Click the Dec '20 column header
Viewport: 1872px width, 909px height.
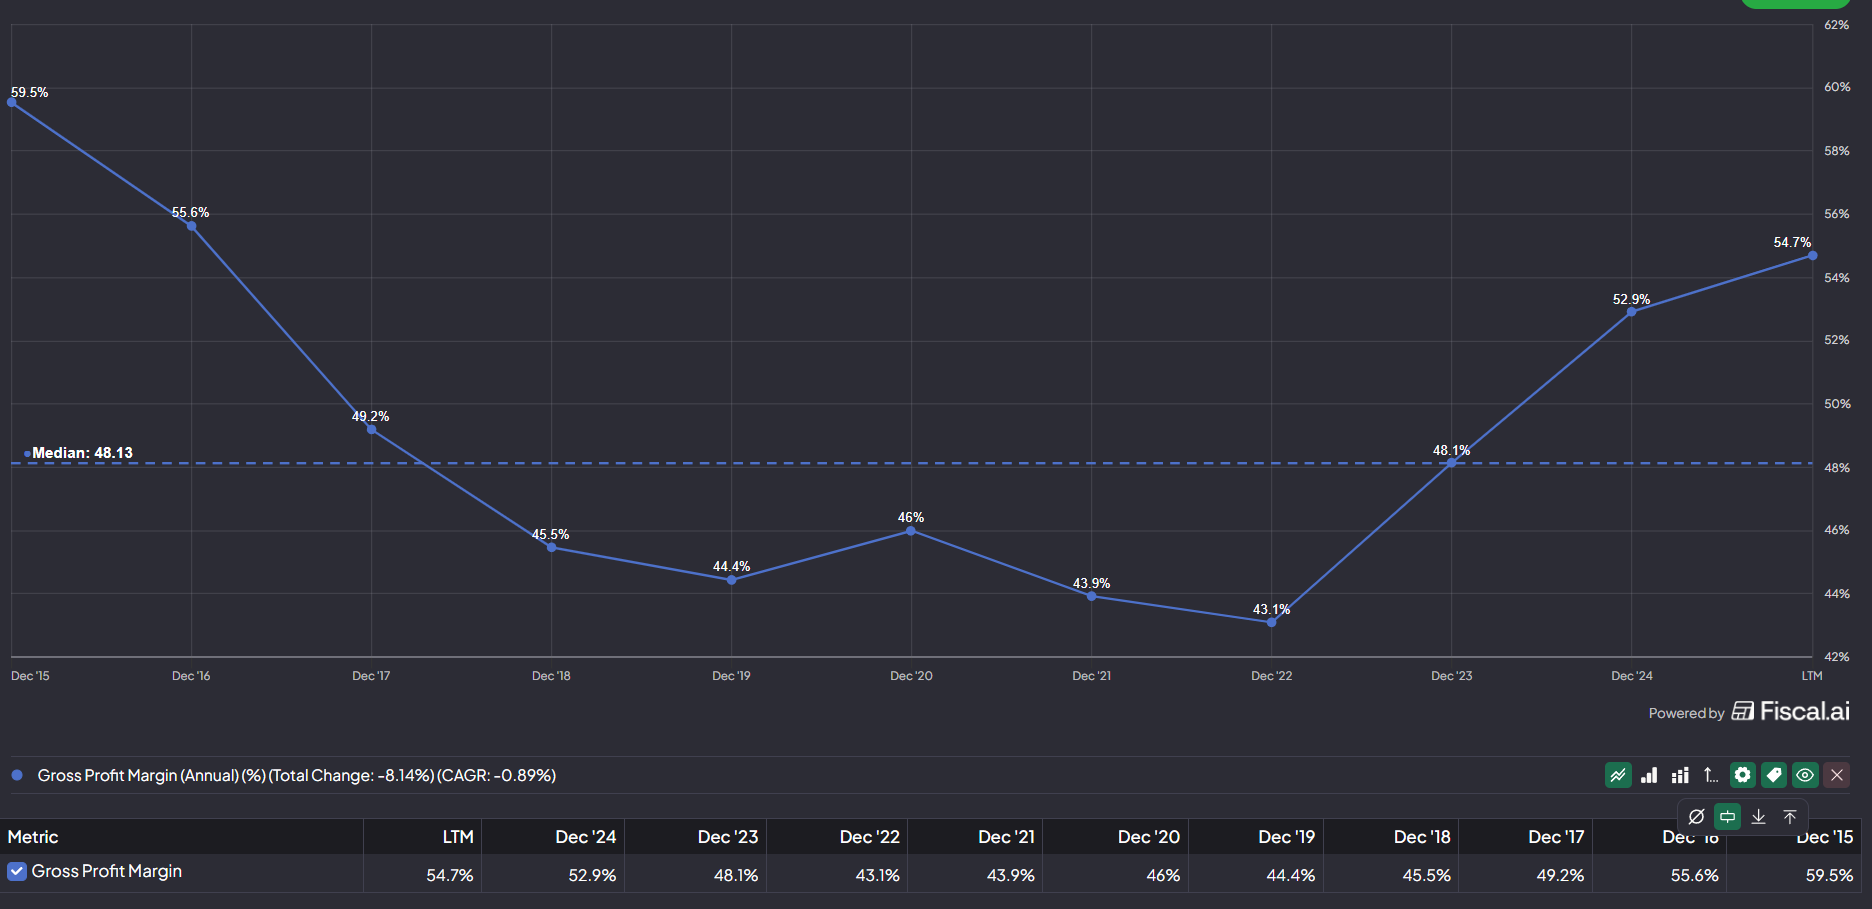point(1148,837)
